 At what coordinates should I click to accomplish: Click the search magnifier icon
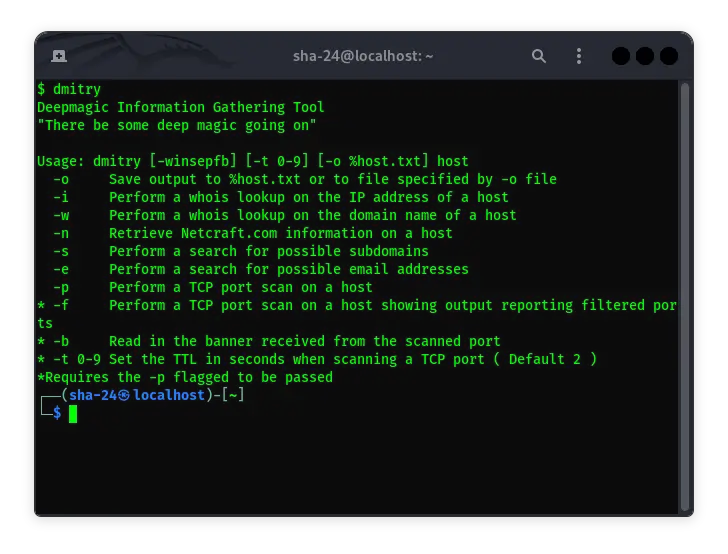(539, 56)
